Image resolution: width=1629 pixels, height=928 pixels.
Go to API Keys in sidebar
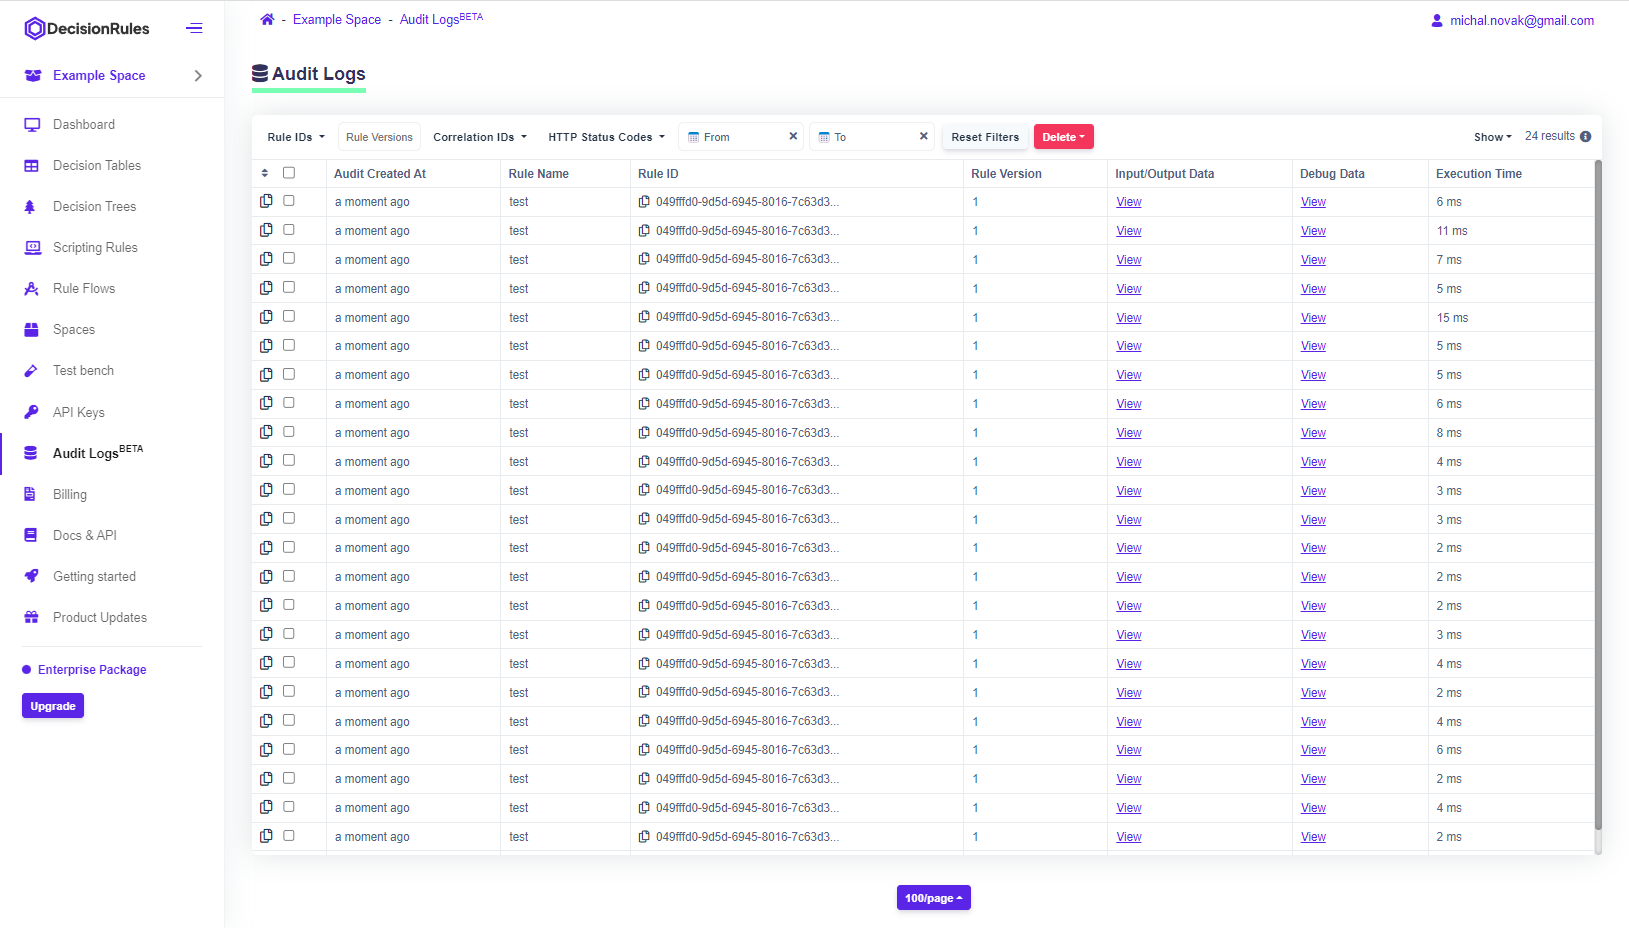(79, 412)
